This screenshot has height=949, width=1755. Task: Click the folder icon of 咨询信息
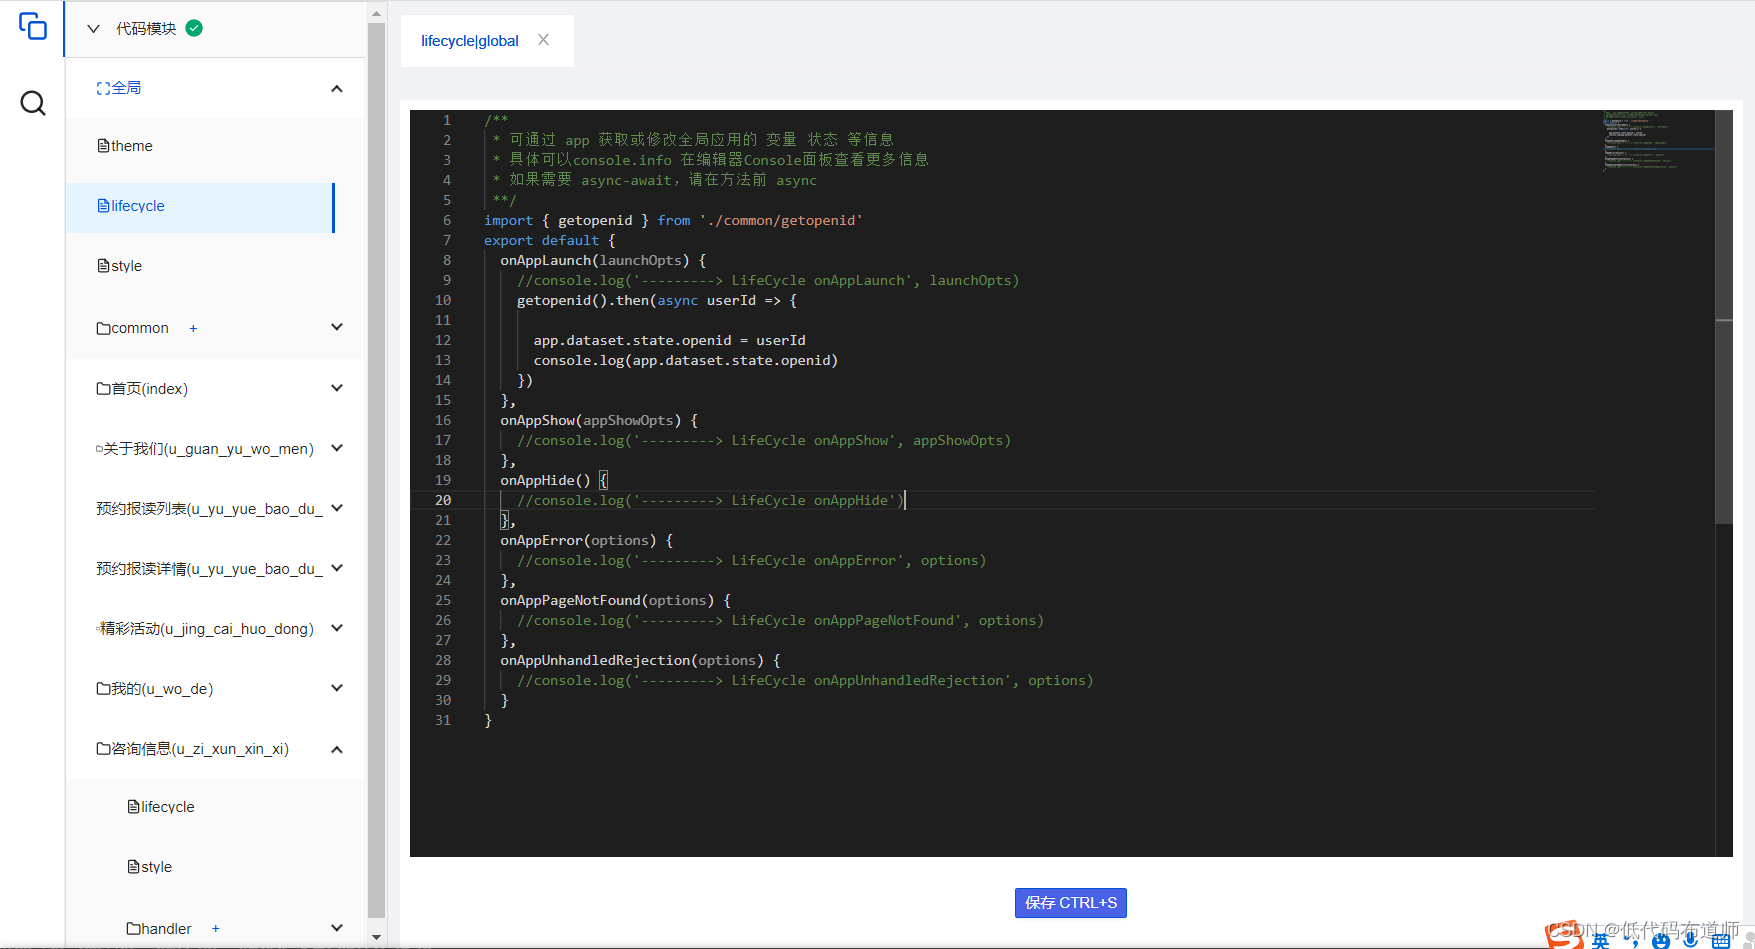(x=103, y=748)
